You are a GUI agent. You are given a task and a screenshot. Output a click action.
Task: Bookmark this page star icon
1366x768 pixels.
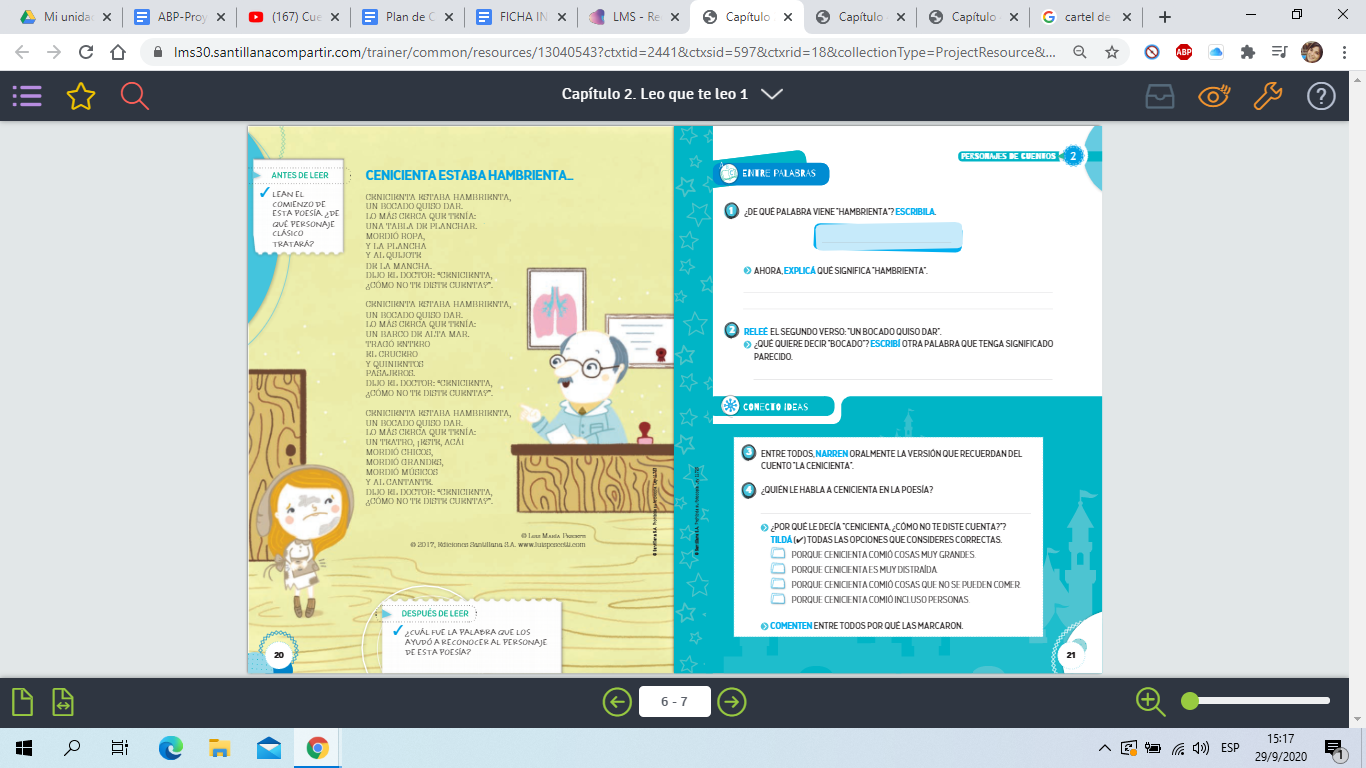(1111, 53)
